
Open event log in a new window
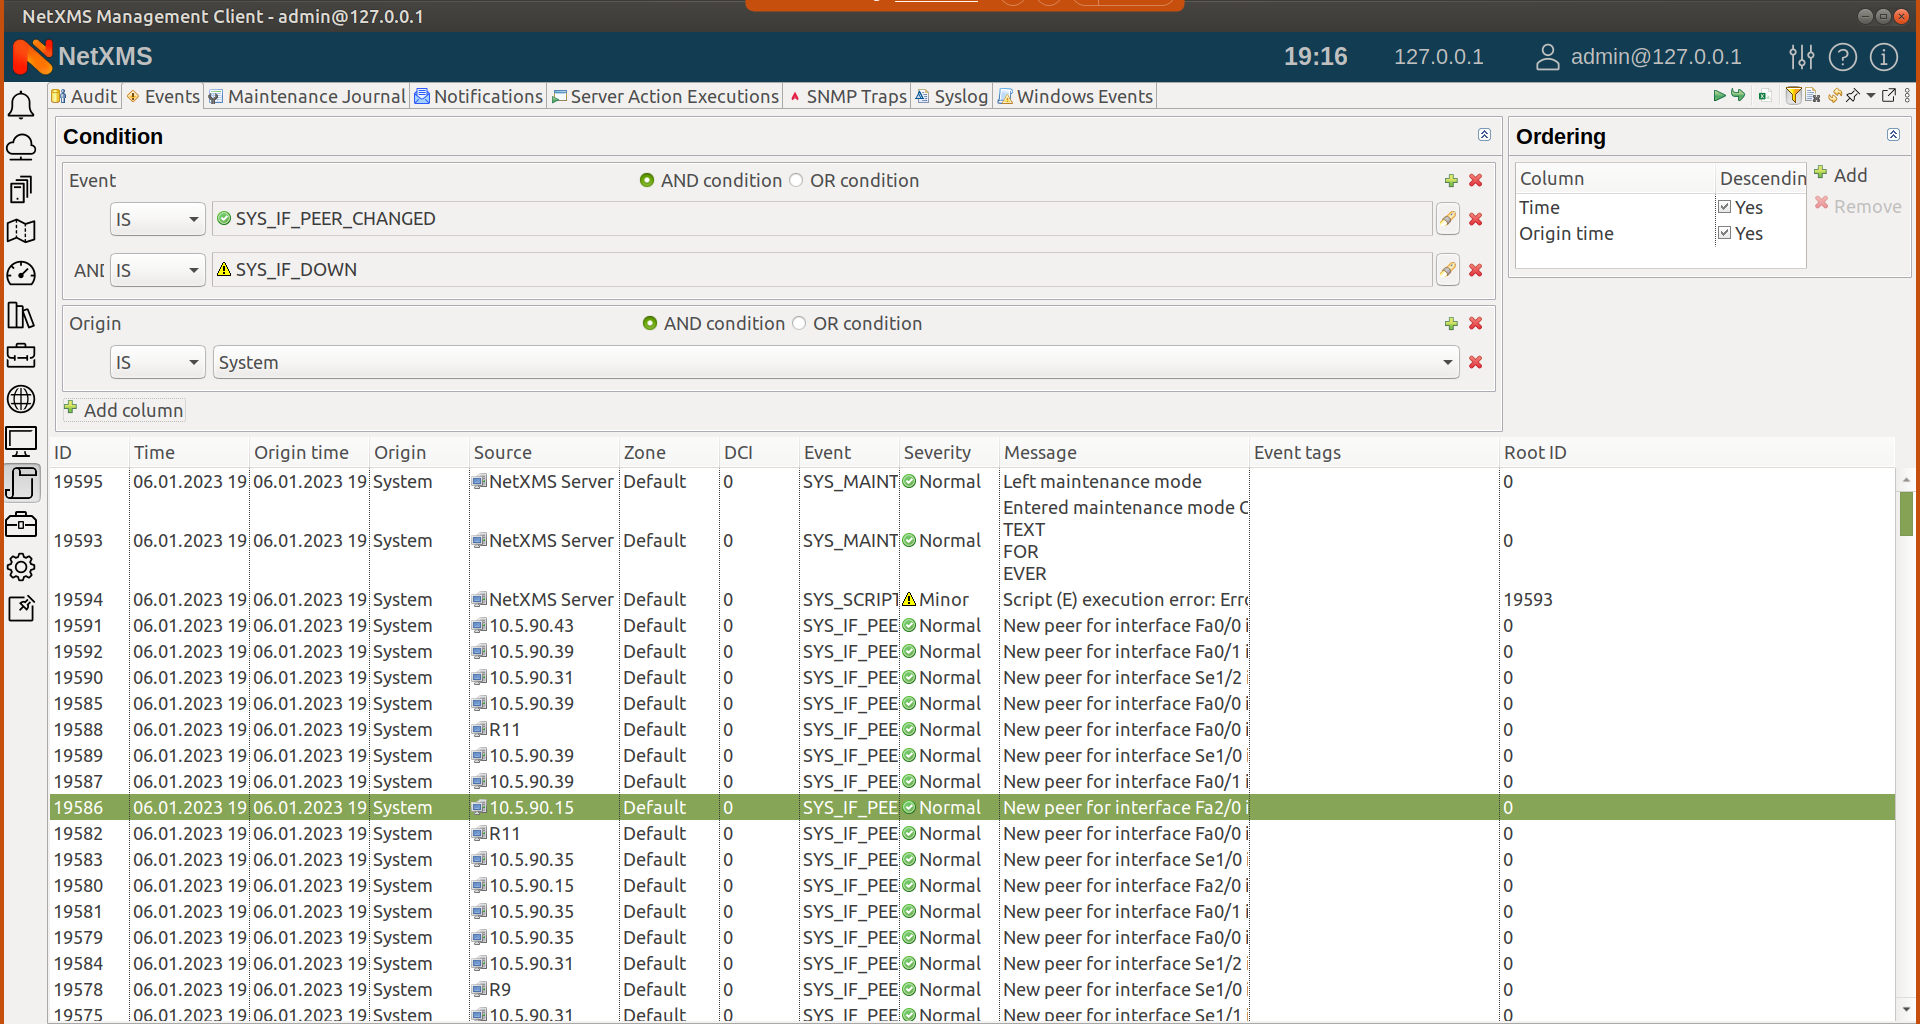pos(1890,96)
